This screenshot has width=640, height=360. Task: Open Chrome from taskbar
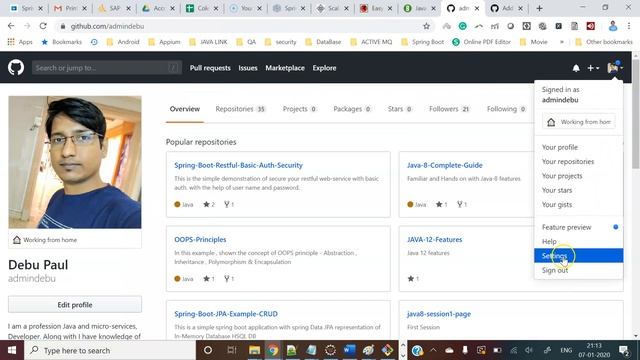273,350
